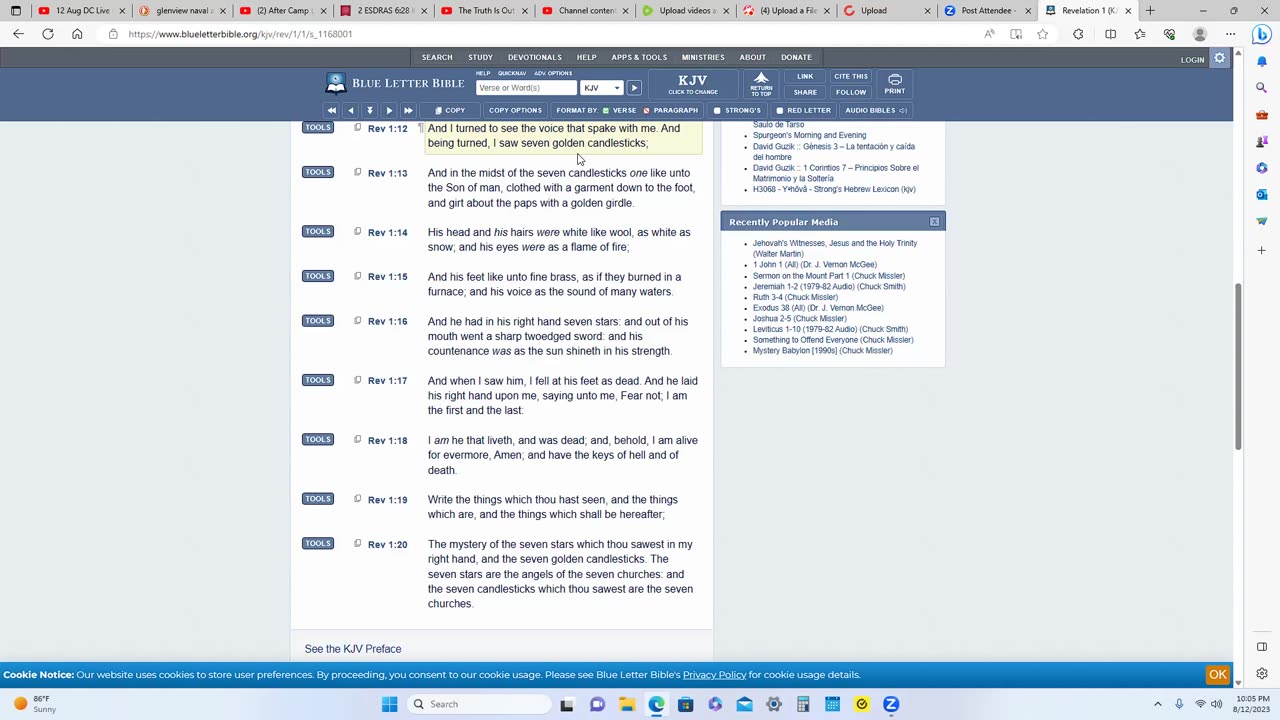Tick the copy checkbox for Rev 1:19
Image resolution: width=1280 pixels, height=720 pixels.
357,499
